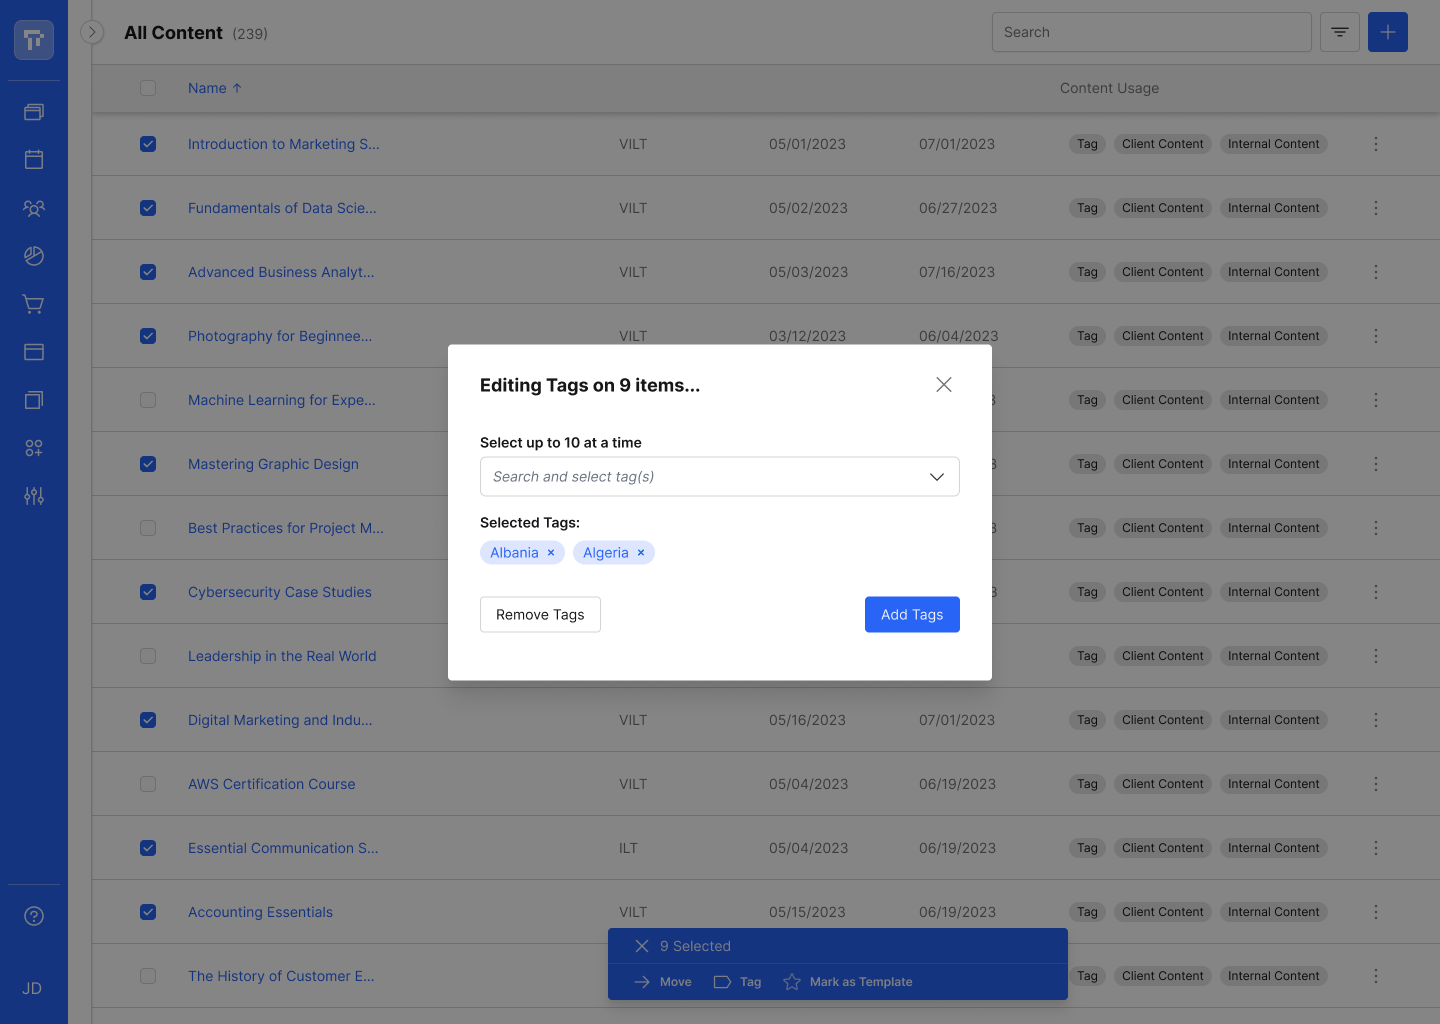
Task: Check Leadership in the Real World checkbox
Action: tap(148, 656)
